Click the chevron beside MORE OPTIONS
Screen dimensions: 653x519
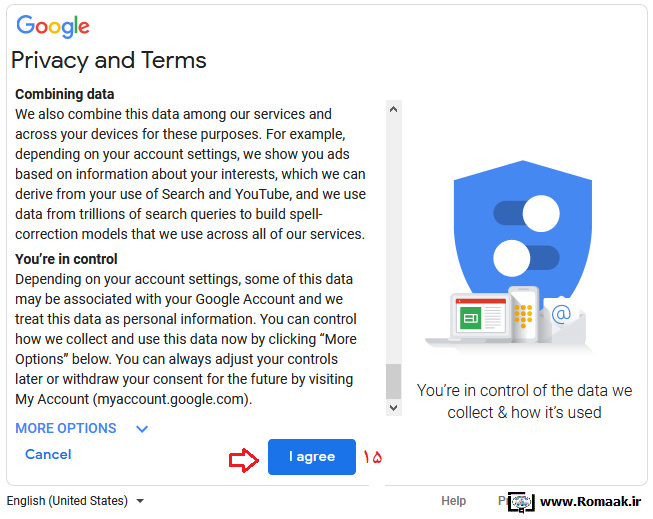(142, 429)
